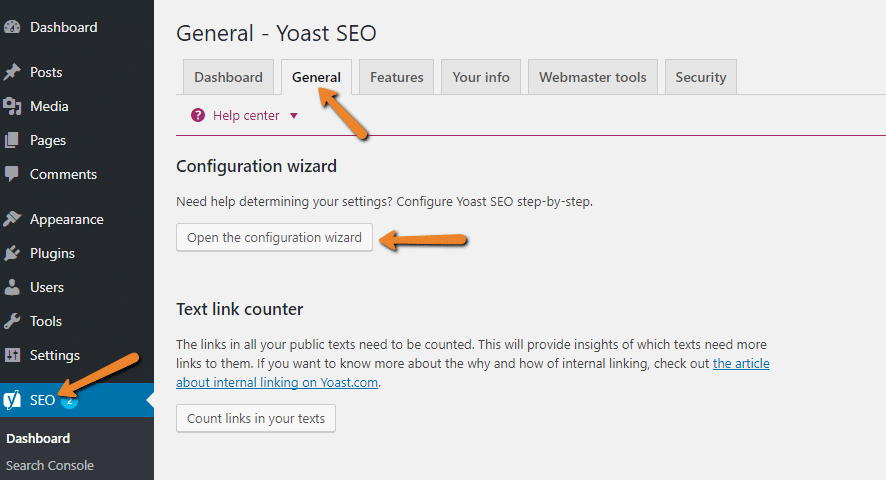Image resolution: width=886 pixels, height=480 pixels.
Task: Click the Posts pushpin icon
Action: point(12,72)
